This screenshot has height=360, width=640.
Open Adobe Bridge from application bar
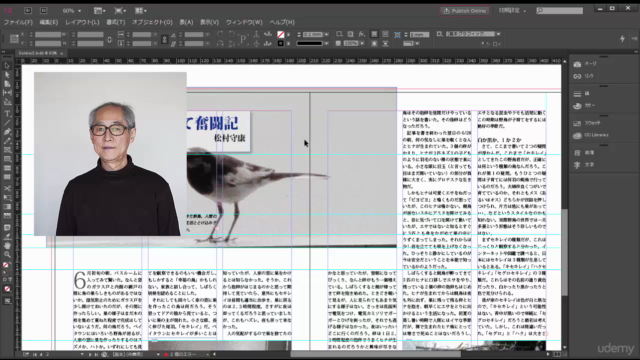[28, 11]
